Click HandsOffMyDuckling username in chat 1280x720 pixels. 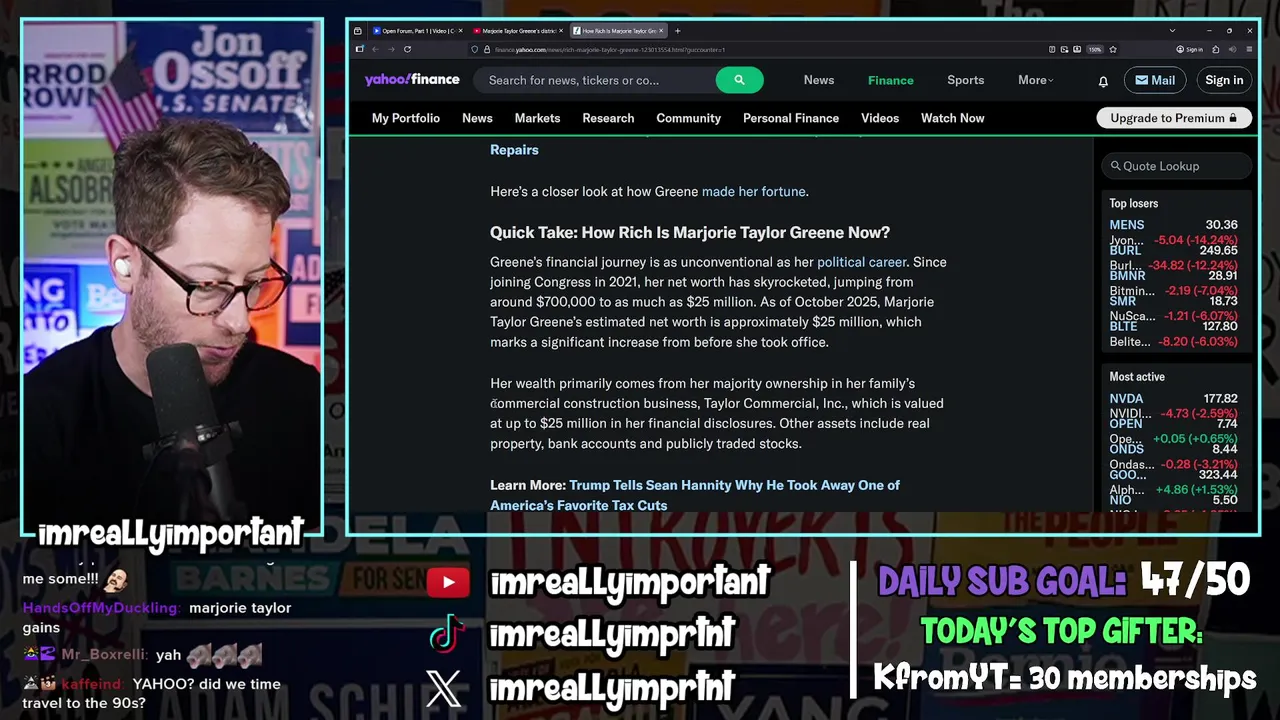101,608
